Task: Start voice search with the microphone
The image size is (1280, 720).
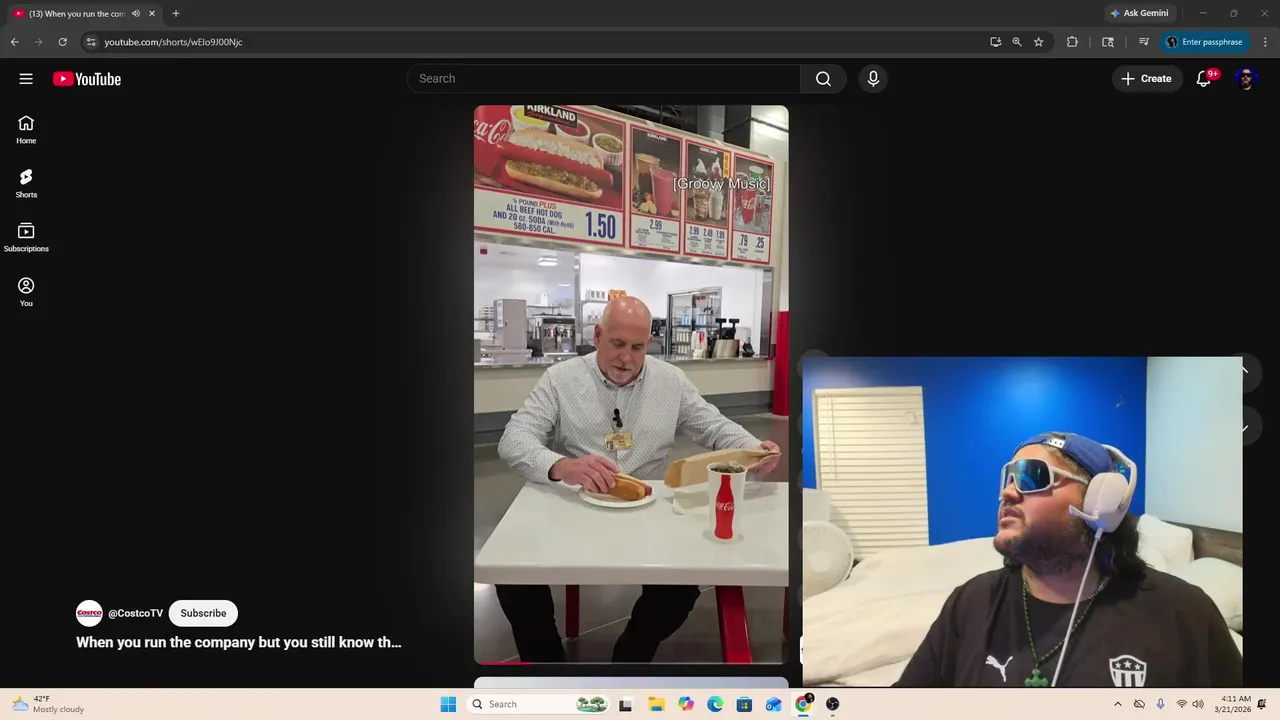Action: tap(873, 79)
